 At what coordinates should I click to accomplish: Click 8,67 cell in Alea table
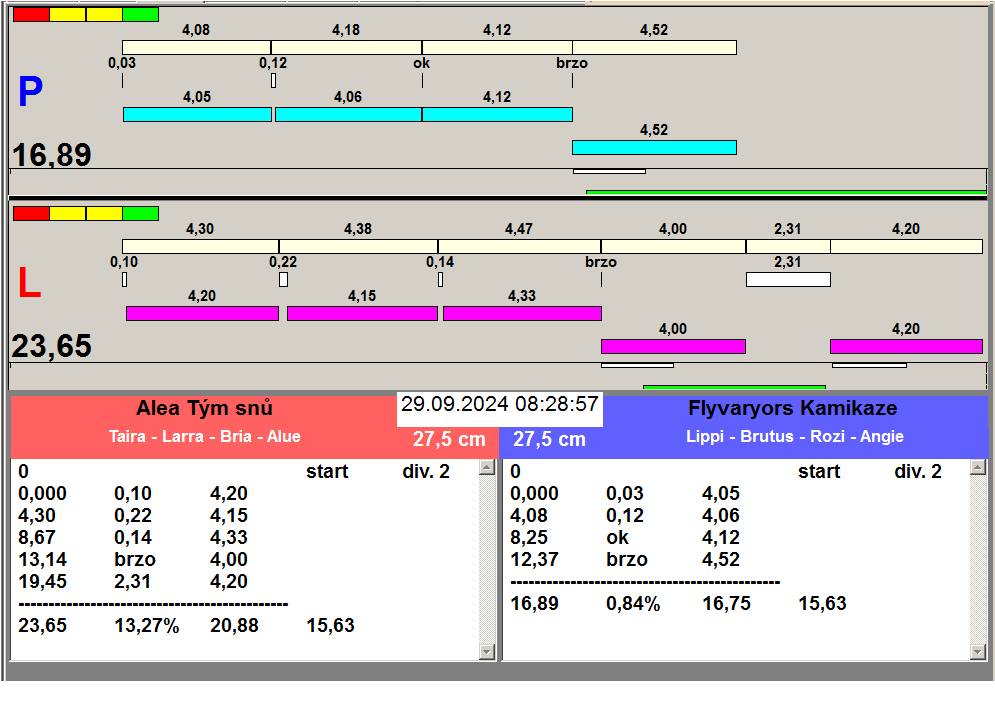37,538
